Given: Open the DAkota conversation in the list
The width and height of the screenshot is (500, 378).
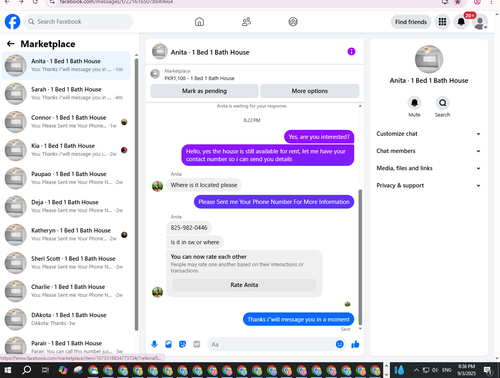Looking at the screenshot, I should click(x=66, y=319).
